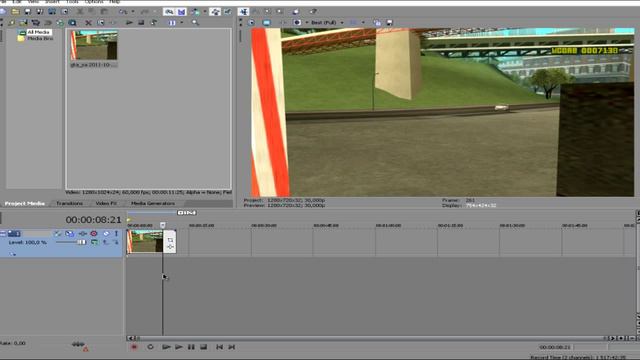The image size is (640, 360).
Task: Open the Render As dialog icon
Action: 52,11
